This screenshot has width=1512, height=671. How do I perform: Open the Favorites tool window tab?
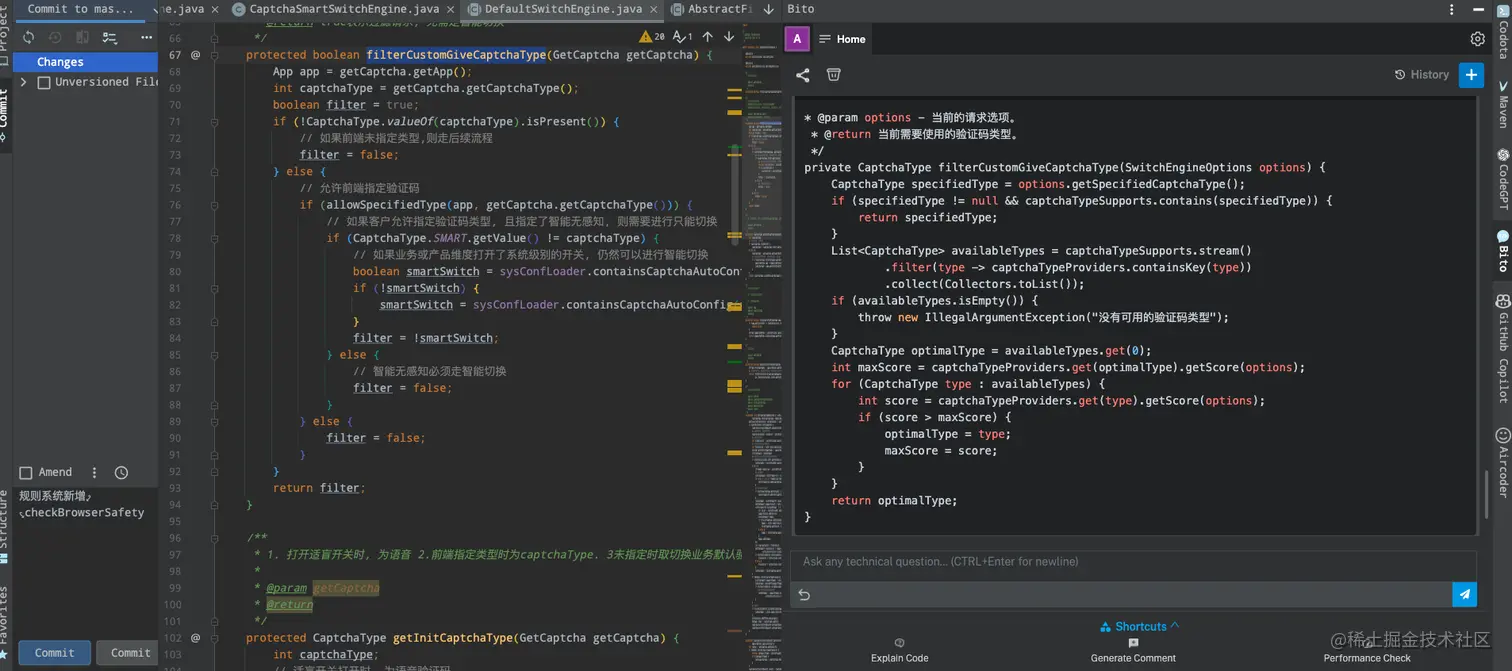[5, 622]
